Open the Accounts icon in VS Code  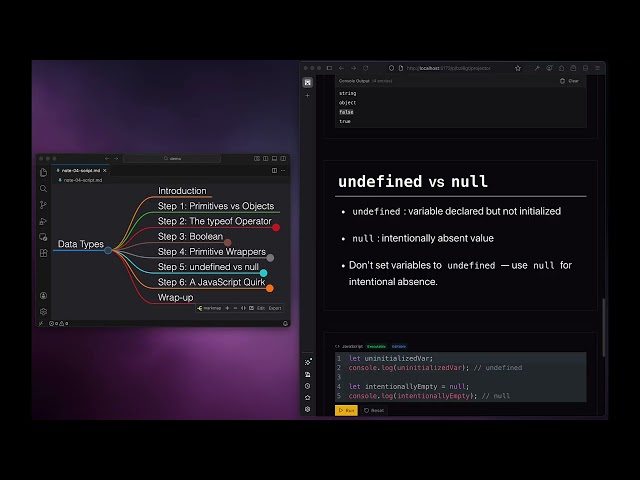(x=43, y=296)
